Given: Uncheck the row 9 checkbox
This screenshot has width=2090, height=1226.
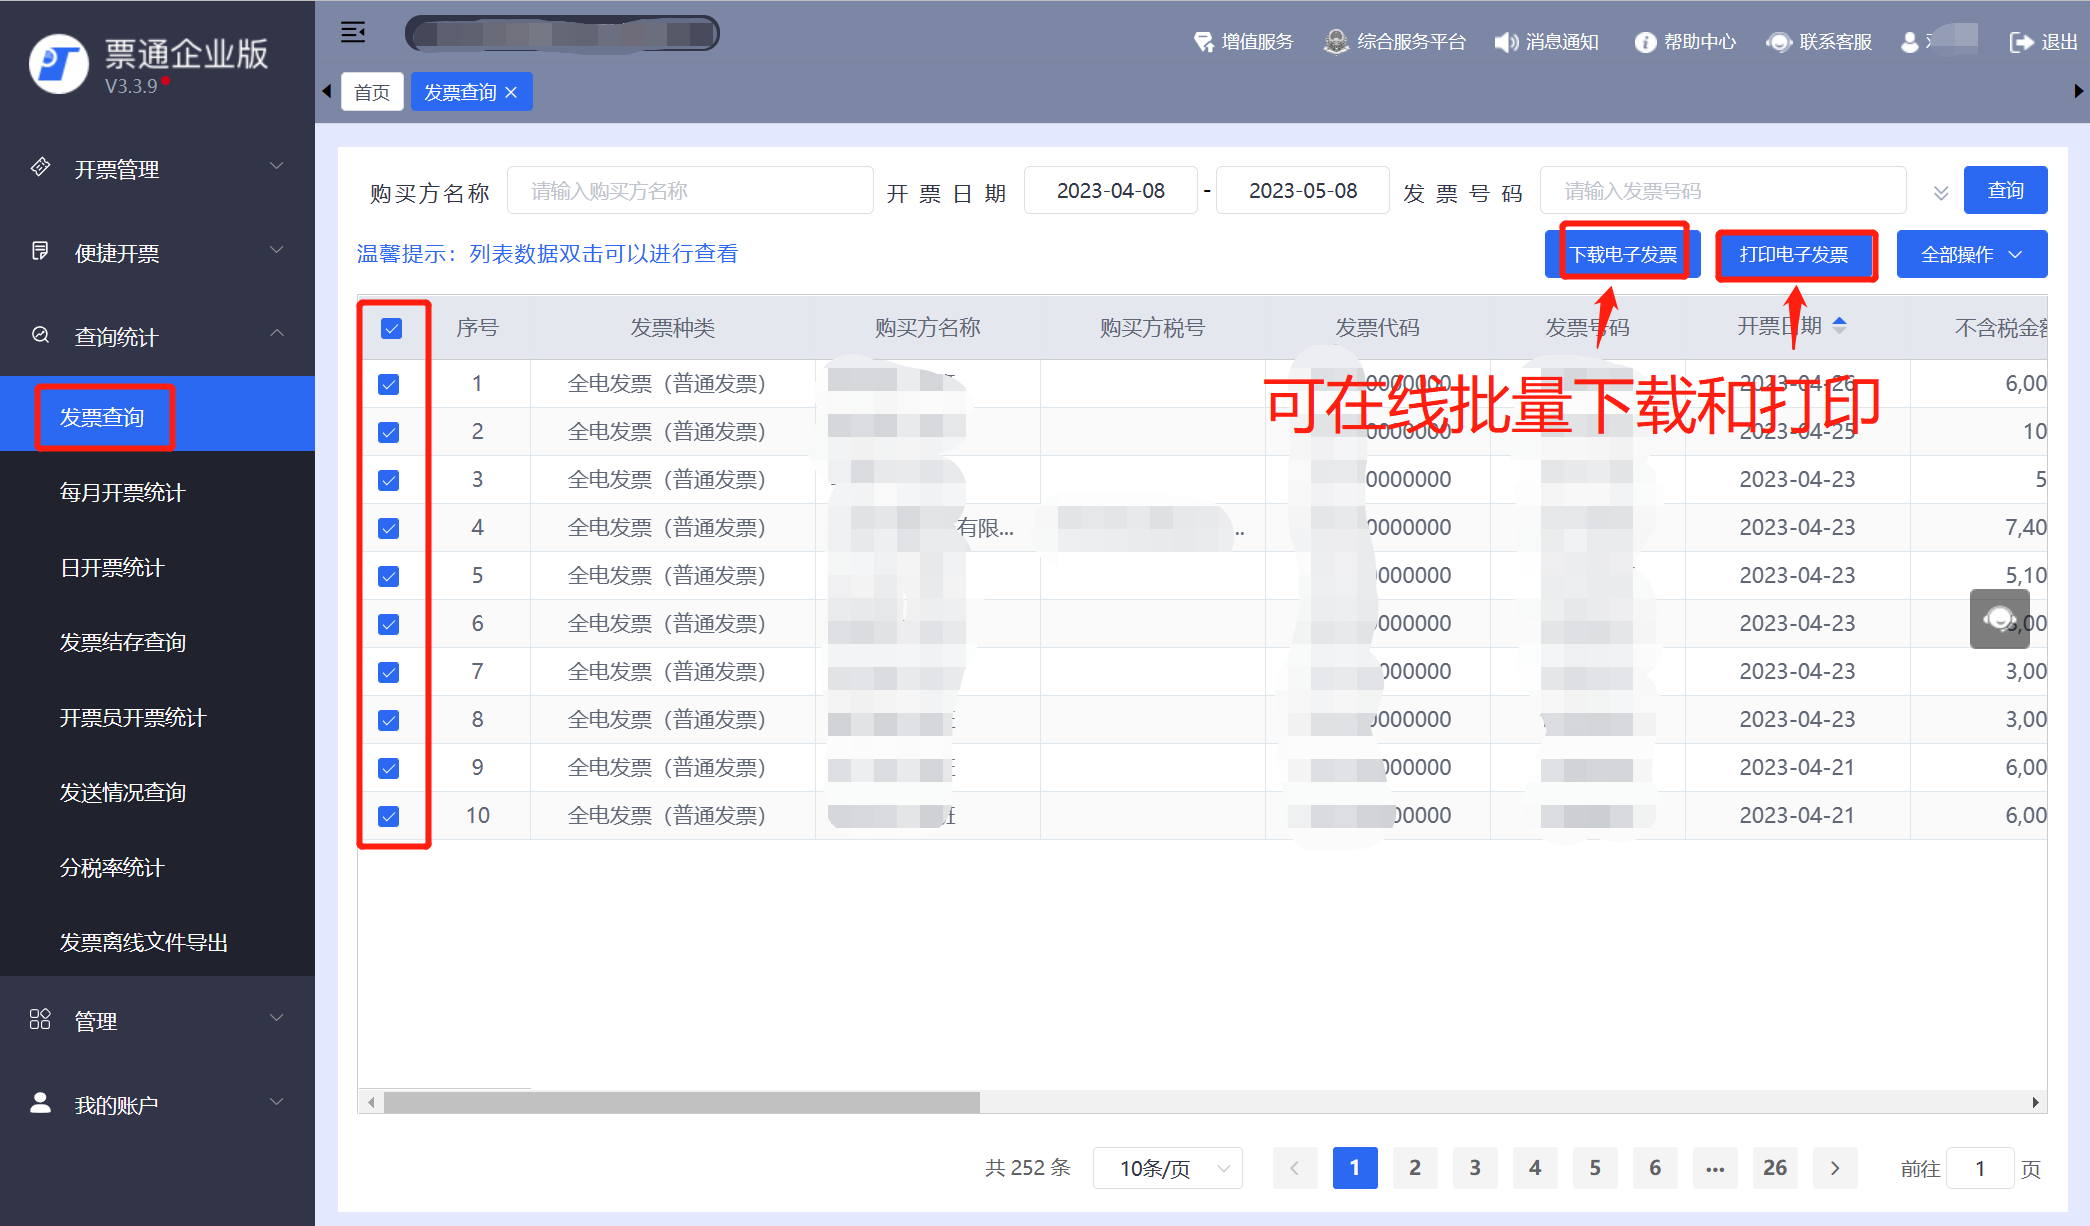Looking at the screenshot, I should click(389, 768).
